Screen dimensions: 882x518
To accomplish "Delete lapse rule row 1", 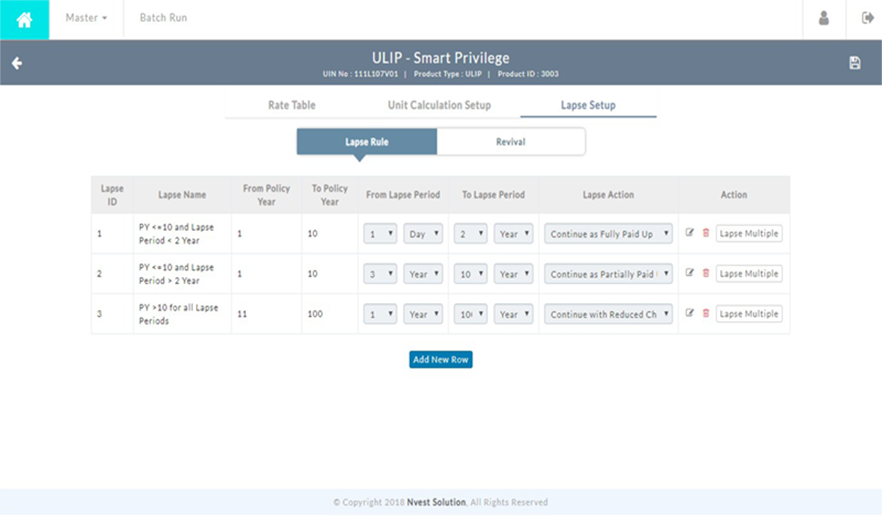I will click(x=705, y=233).
